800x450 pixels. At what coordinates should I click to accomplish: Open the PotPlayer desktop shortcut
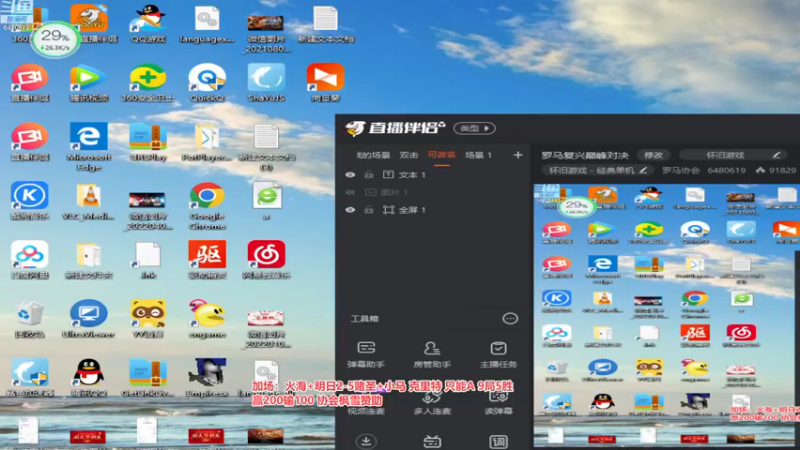coord(207,143)
